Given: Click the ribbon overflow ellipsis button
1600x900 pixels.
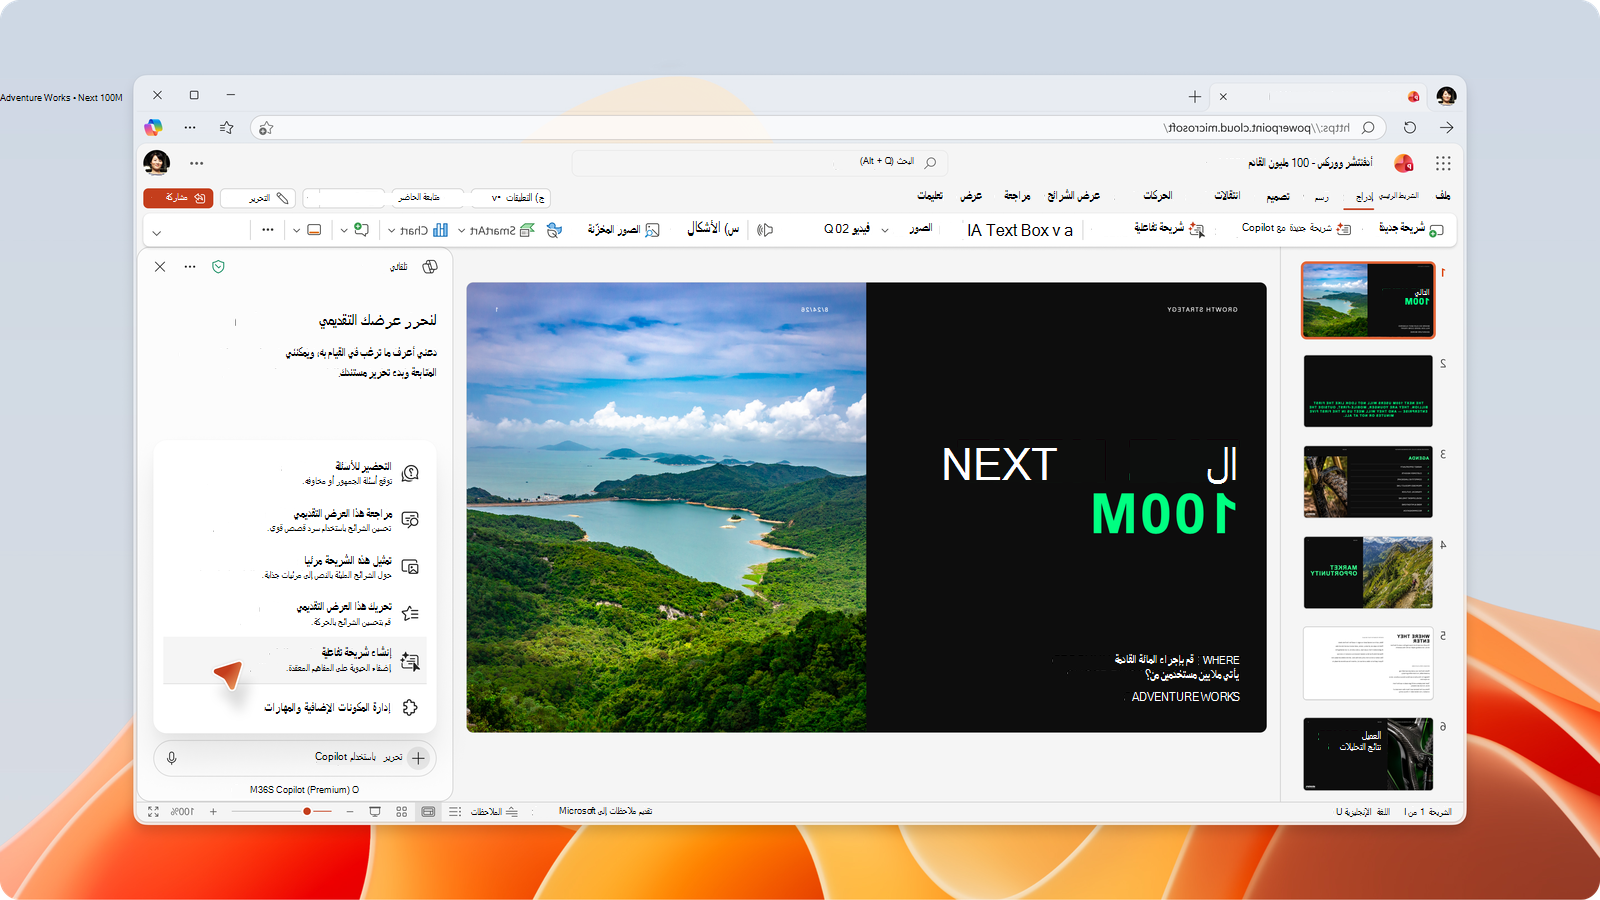Looking at the screenshot, I should [x=268, y=230].
